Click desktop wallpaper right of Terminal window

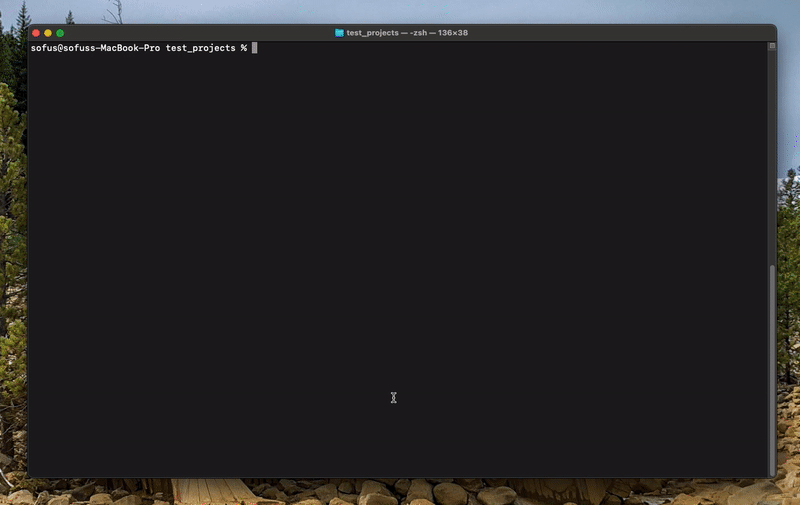[x=789, y=250]
